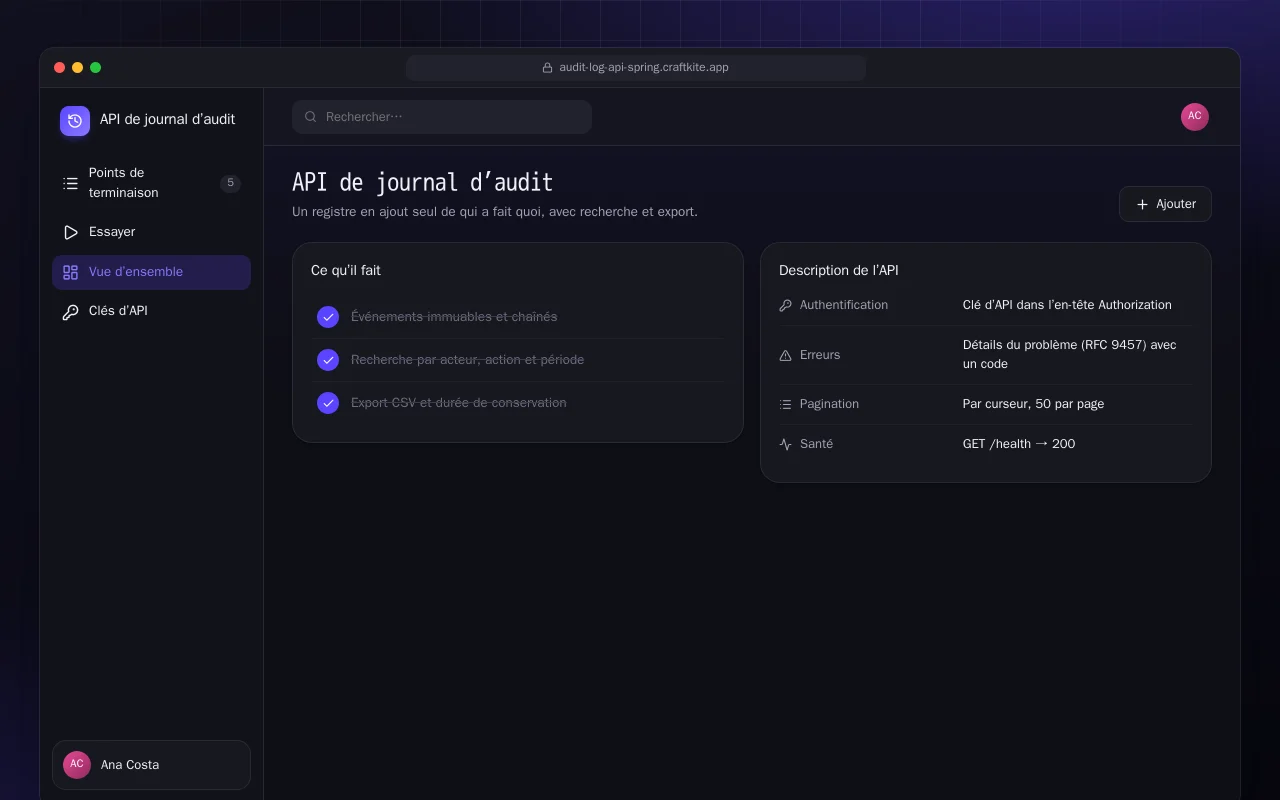Click the play icon beside Essayer
This screenshot has width=1280, height=800.
click(x=70, y=232)
